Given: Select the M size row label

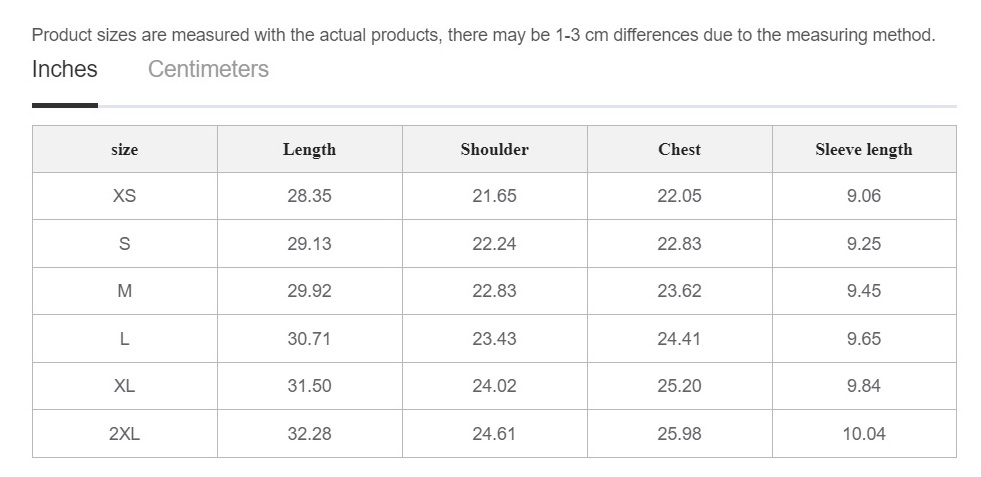Looking at the screenshot, I should [x=125, y=291].
